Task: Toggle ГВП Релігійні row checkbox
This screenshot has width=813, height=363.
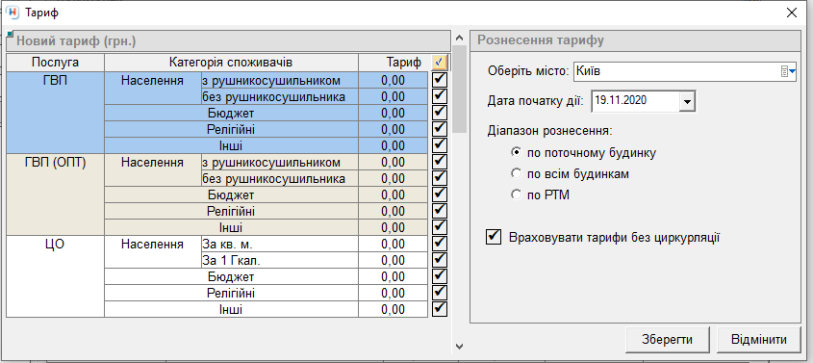Action: tap(440, 129)
